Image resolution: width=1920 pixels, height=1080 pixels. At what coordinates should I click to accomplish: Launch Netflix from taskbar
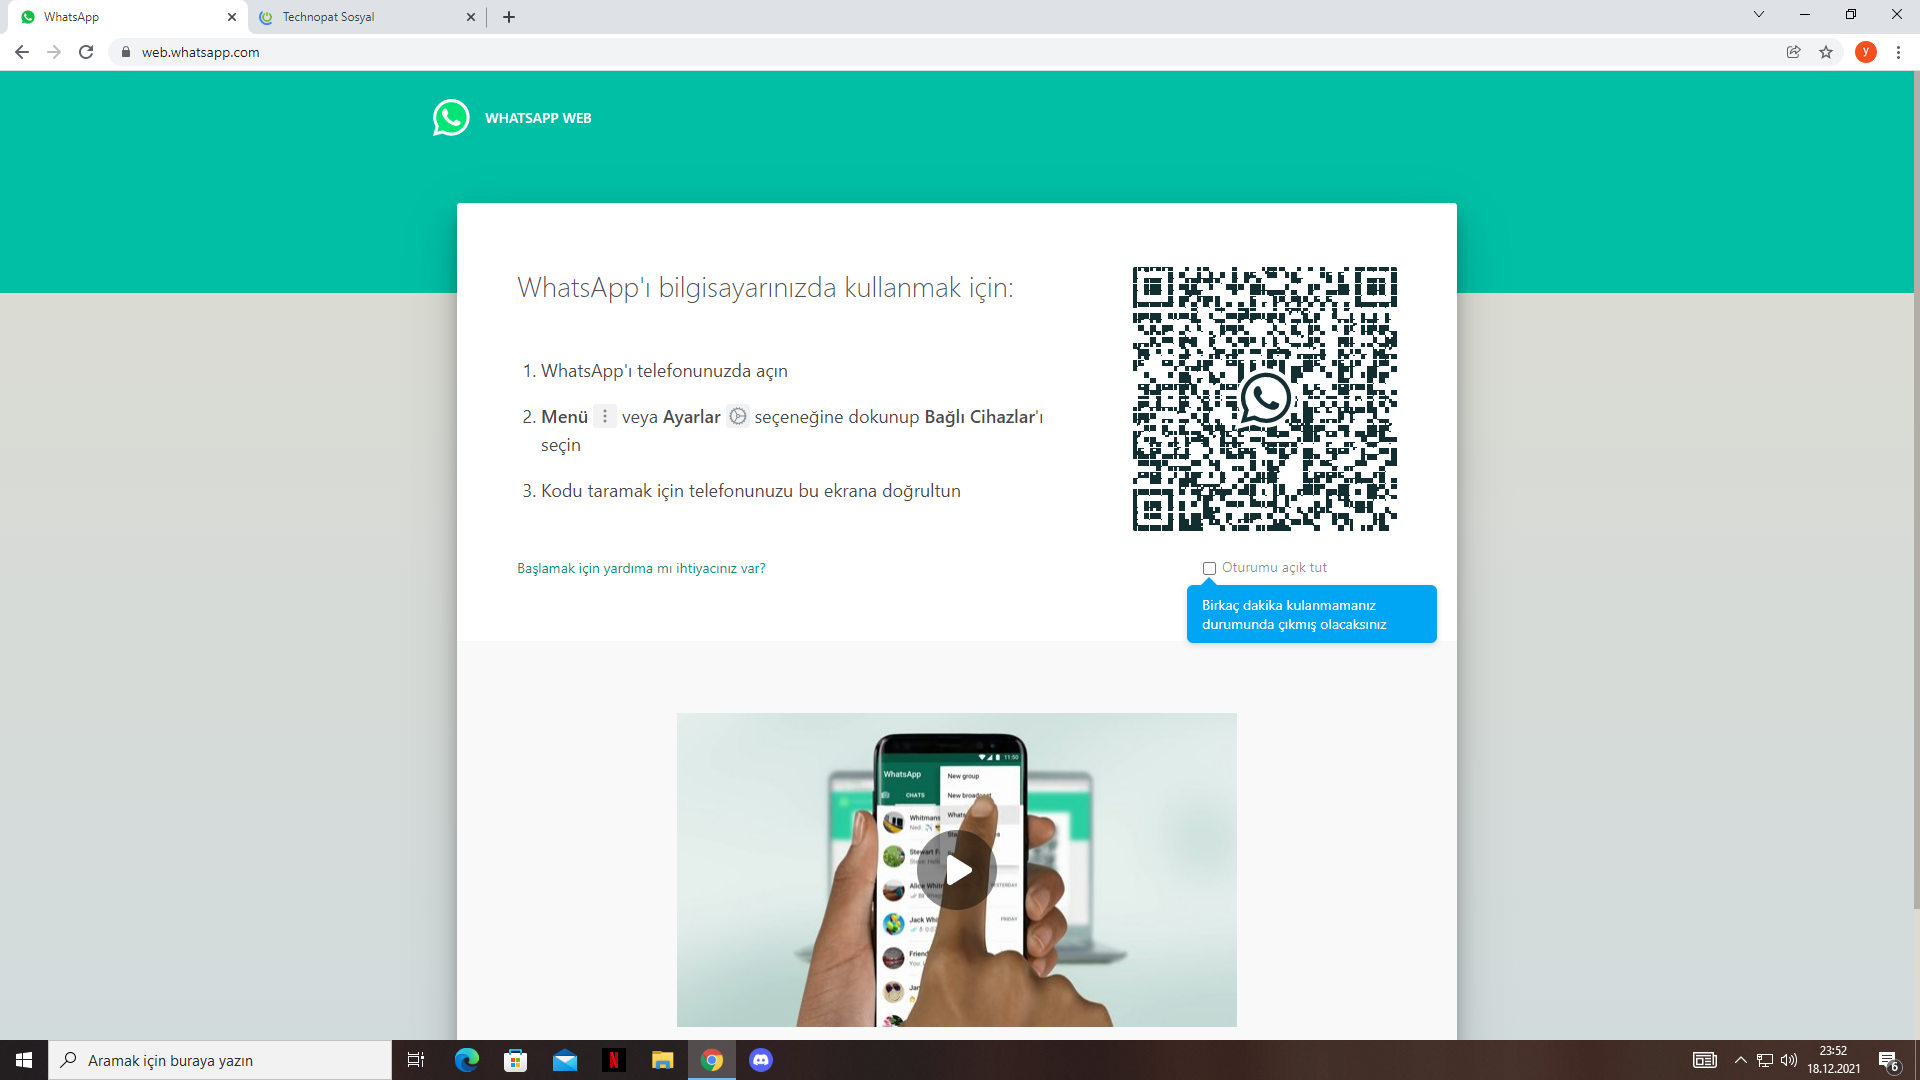coord(614,1060)
